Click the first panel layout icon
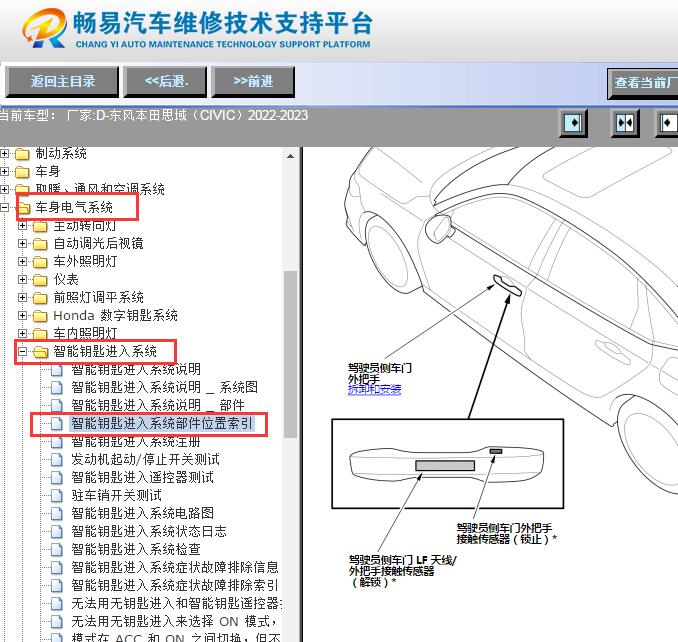Image resolution: width=678 pixels, height=642 pixels. pyautogui.click(x=573, y=123)
